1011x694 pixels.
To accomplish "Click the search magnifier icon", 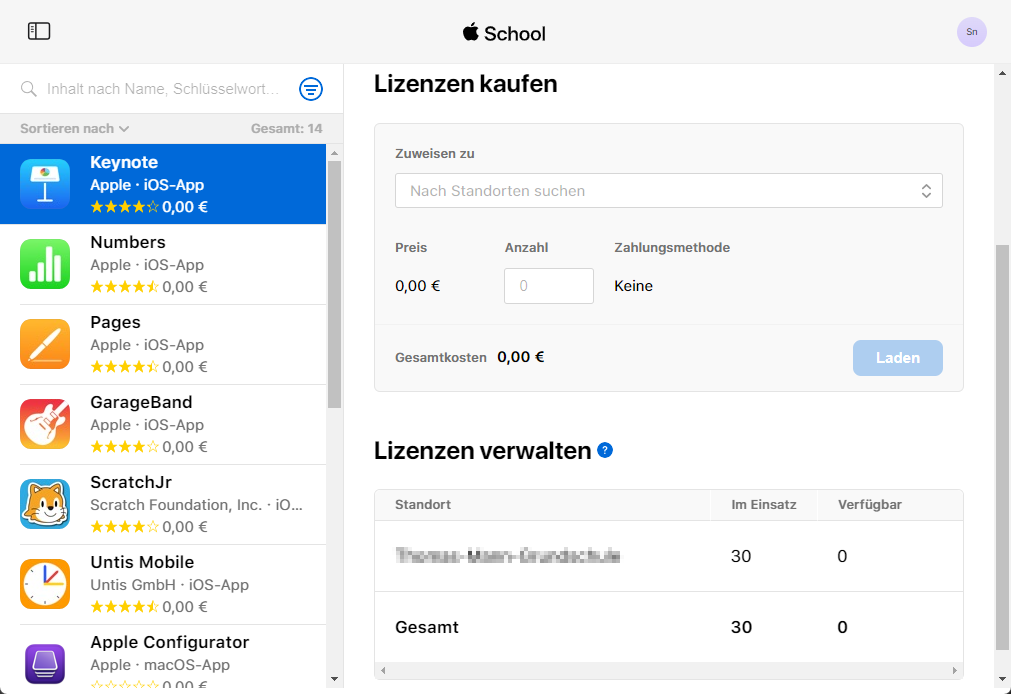I will click(28, 89).
